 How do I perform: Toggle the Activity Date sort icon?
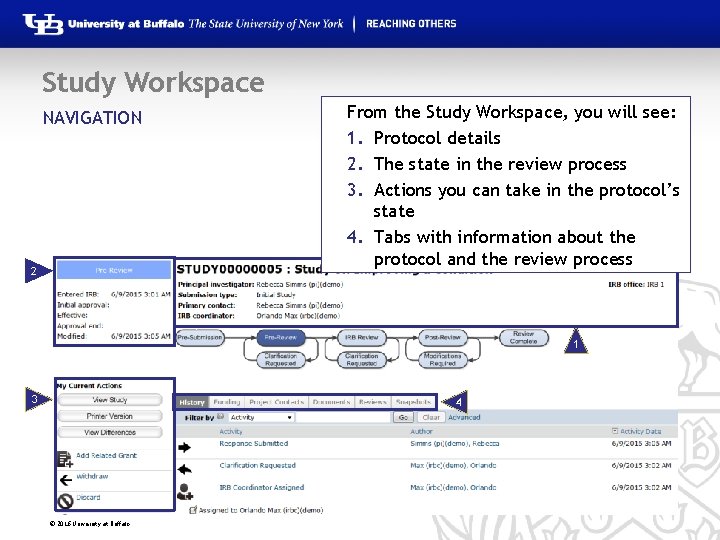point(615,431)
